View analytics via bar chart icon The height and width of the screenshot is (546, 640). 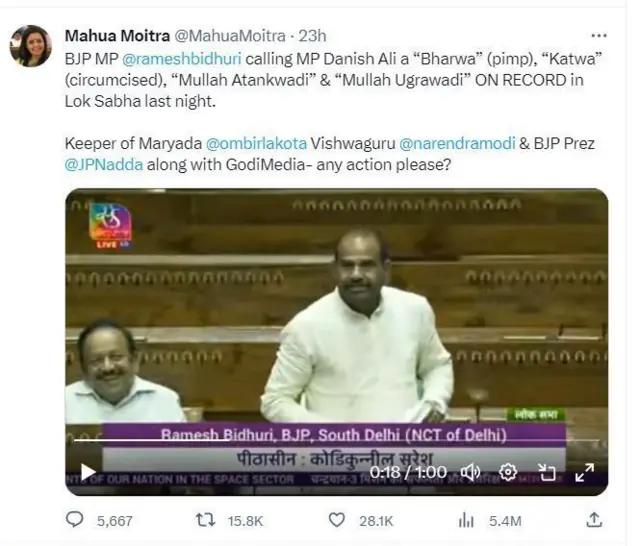tap(466, 520)
